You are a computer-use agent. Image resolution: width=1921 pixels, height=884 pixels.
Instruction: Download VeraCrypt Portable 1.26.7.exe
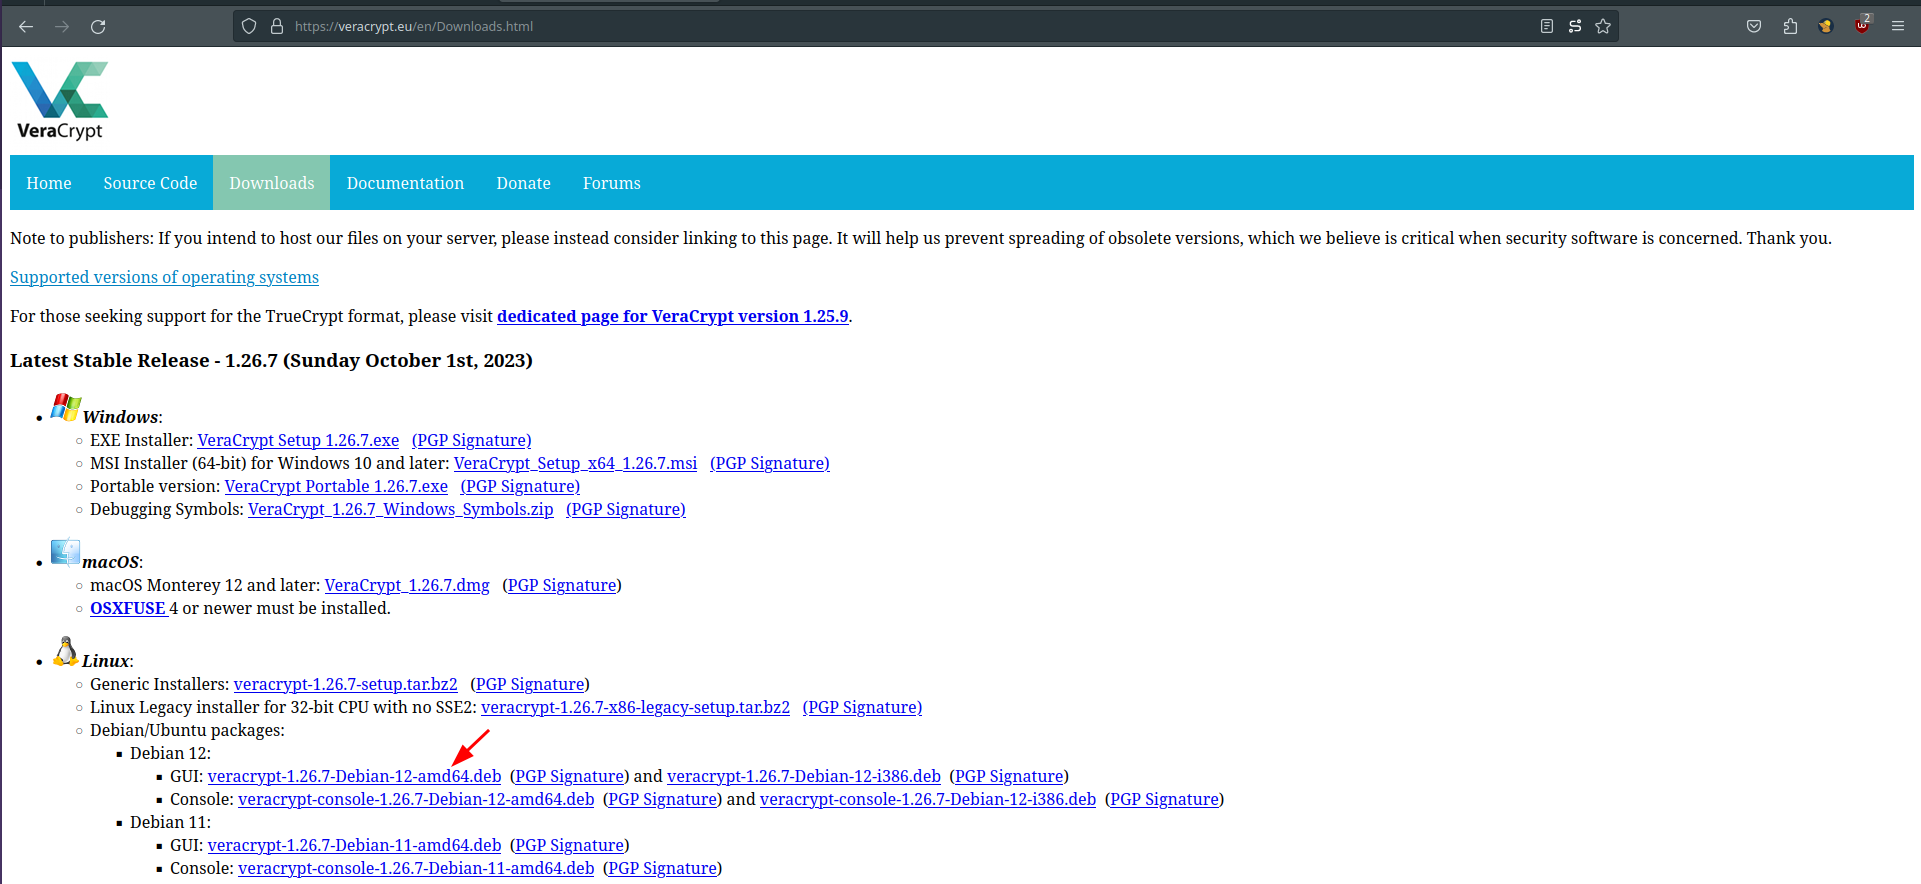(x=336, y=486)
